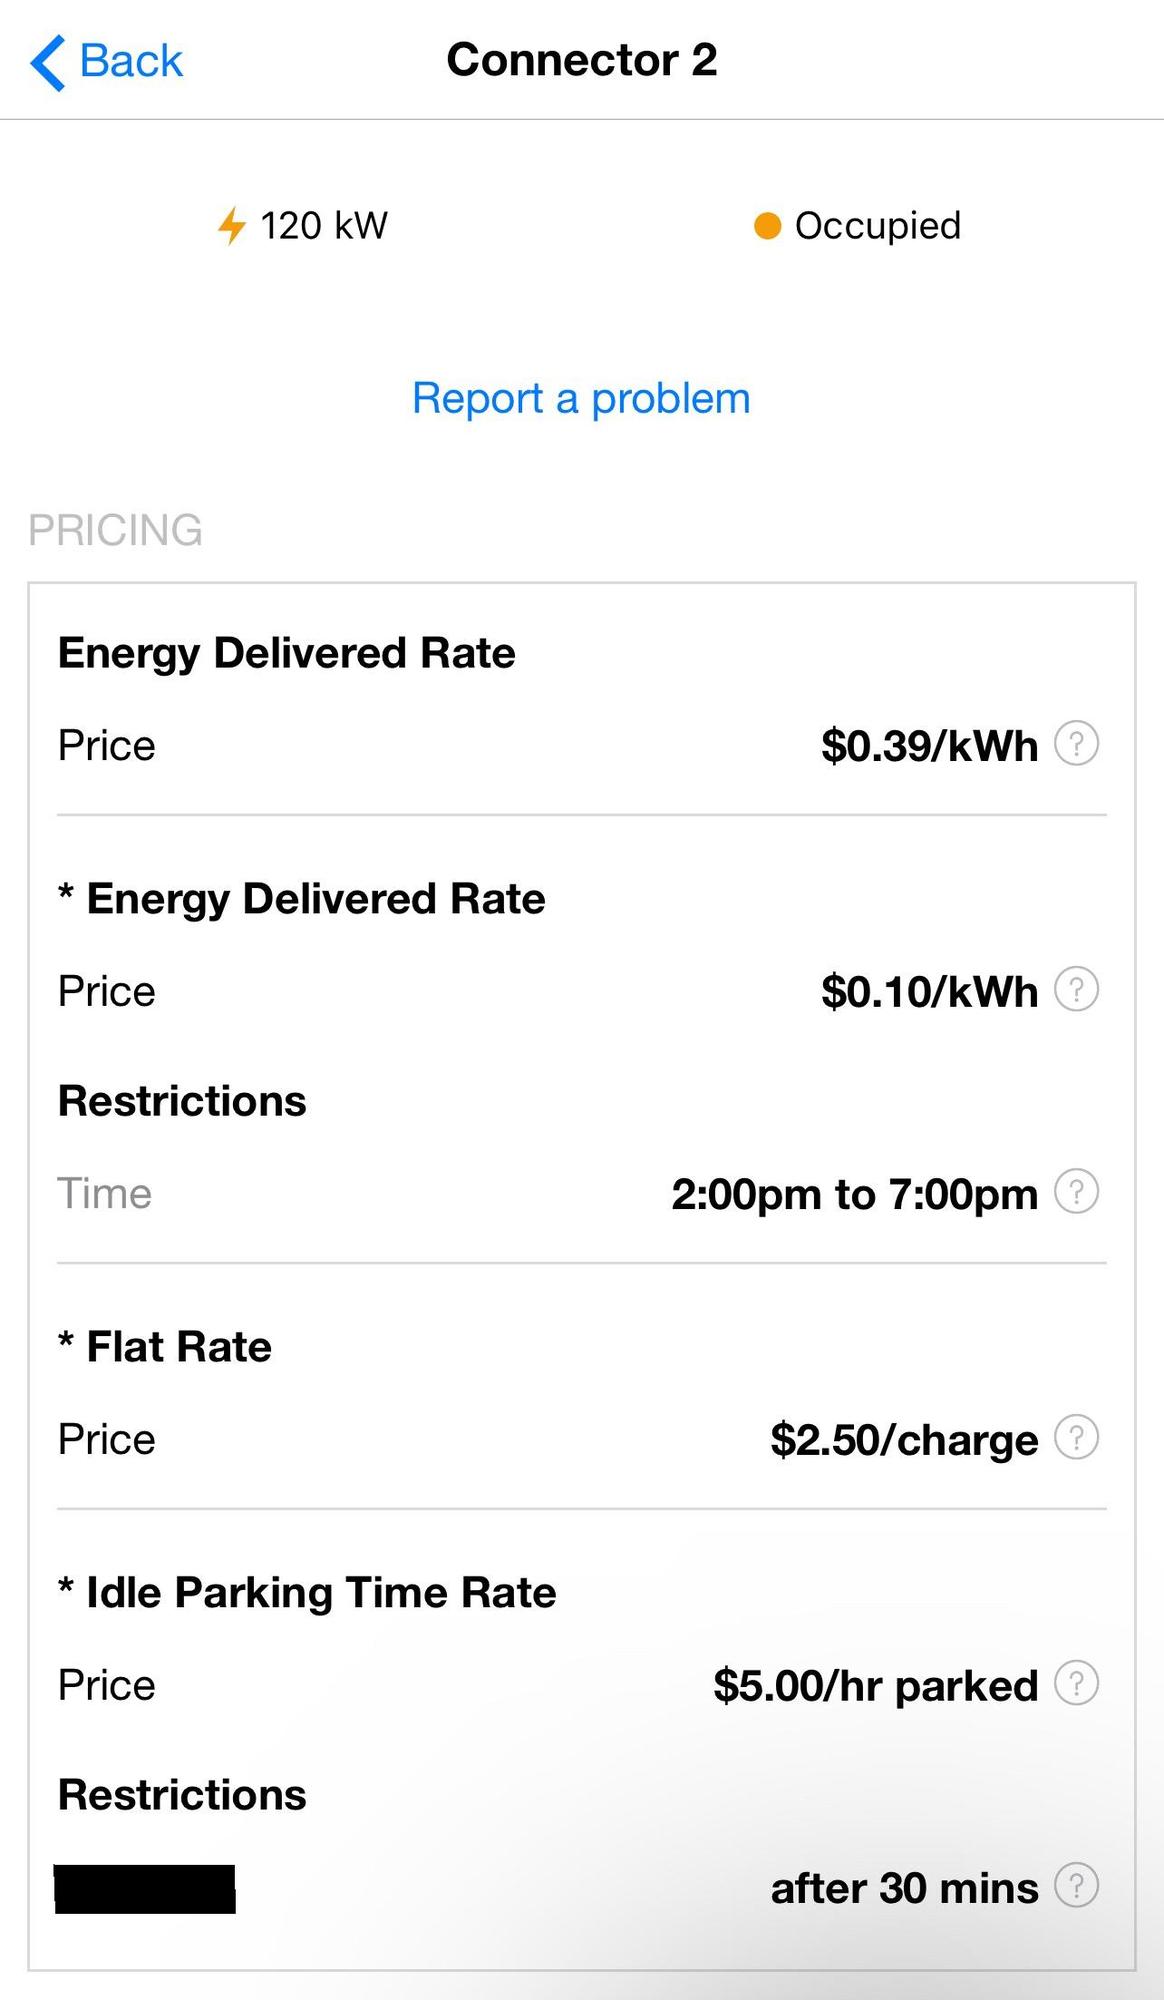Select the Idle Parking Time Rate heading
1164x2000 pixels.
tap(320, 1592)
